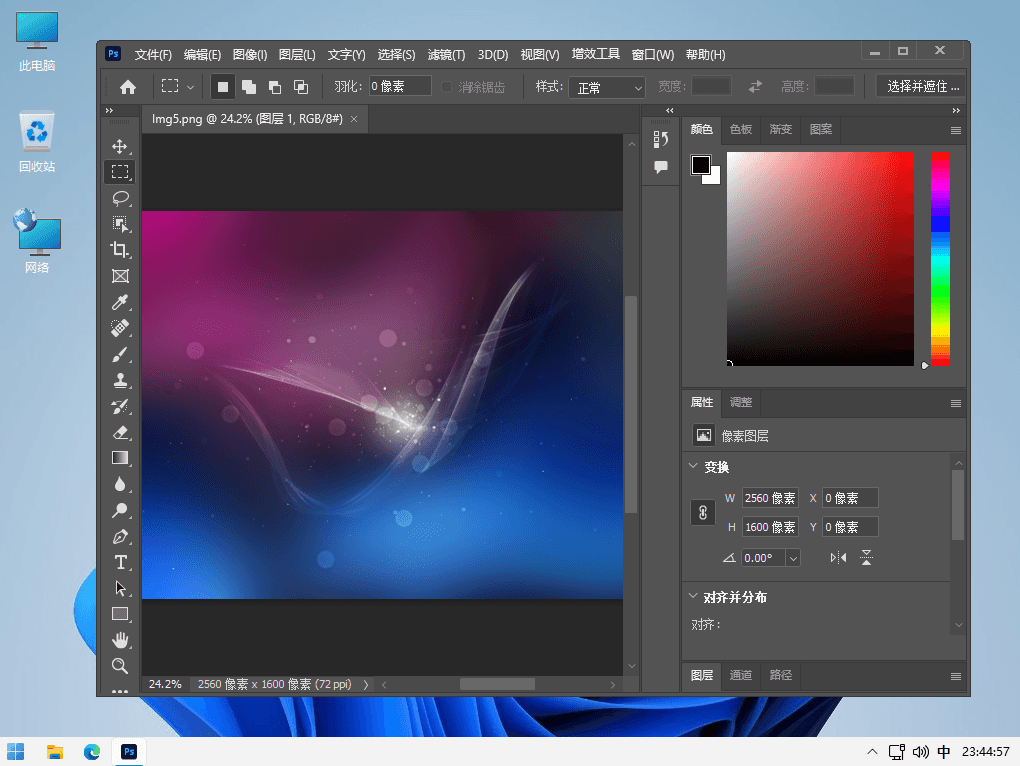The width and height of the screenshot is (1020, 766).
Task: Open the History panel icon
Action: [661, 139]
